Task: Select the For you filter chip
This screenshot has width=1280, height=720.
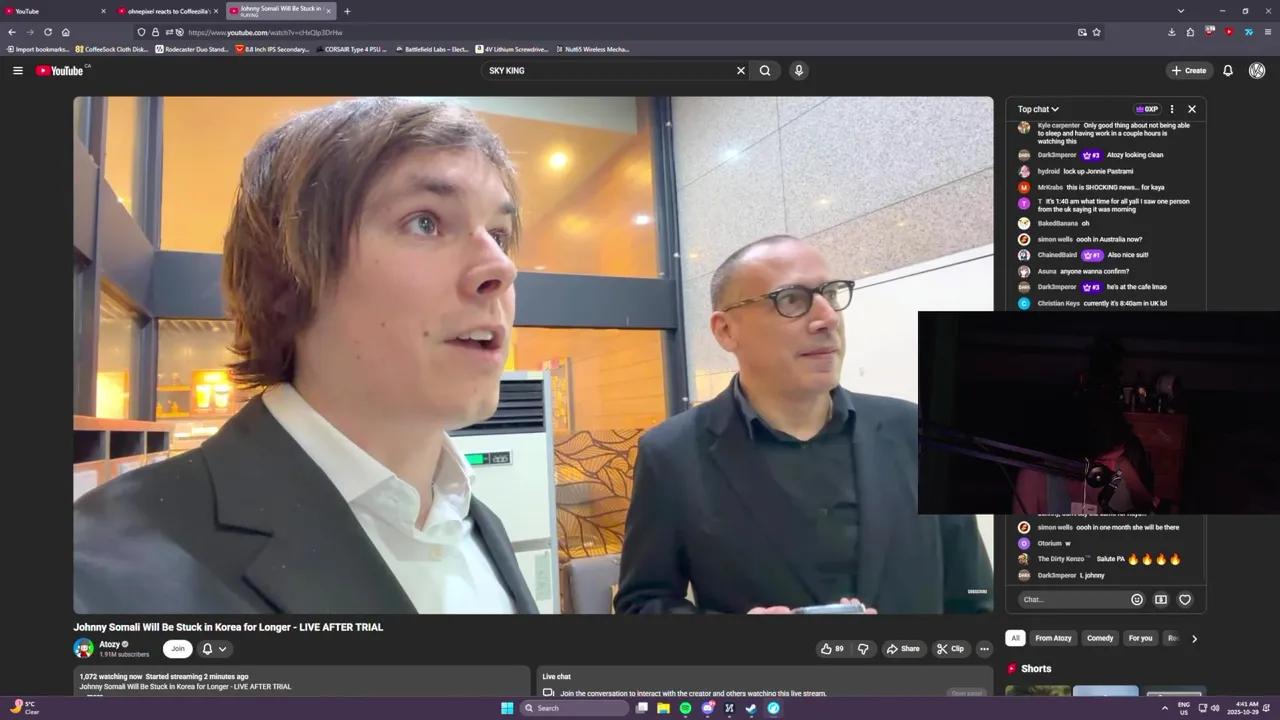Action: [1140, 638]
